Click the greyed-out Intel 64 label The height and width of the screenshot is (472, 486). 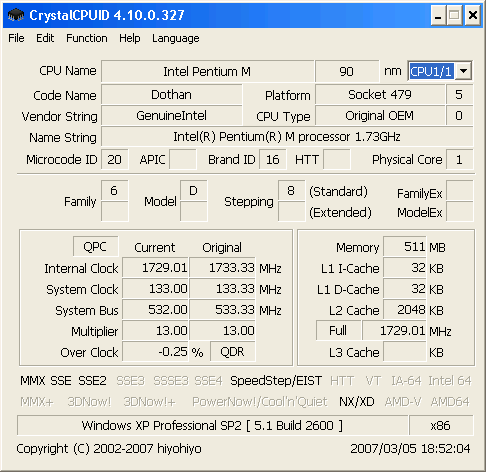click(450, 381)
